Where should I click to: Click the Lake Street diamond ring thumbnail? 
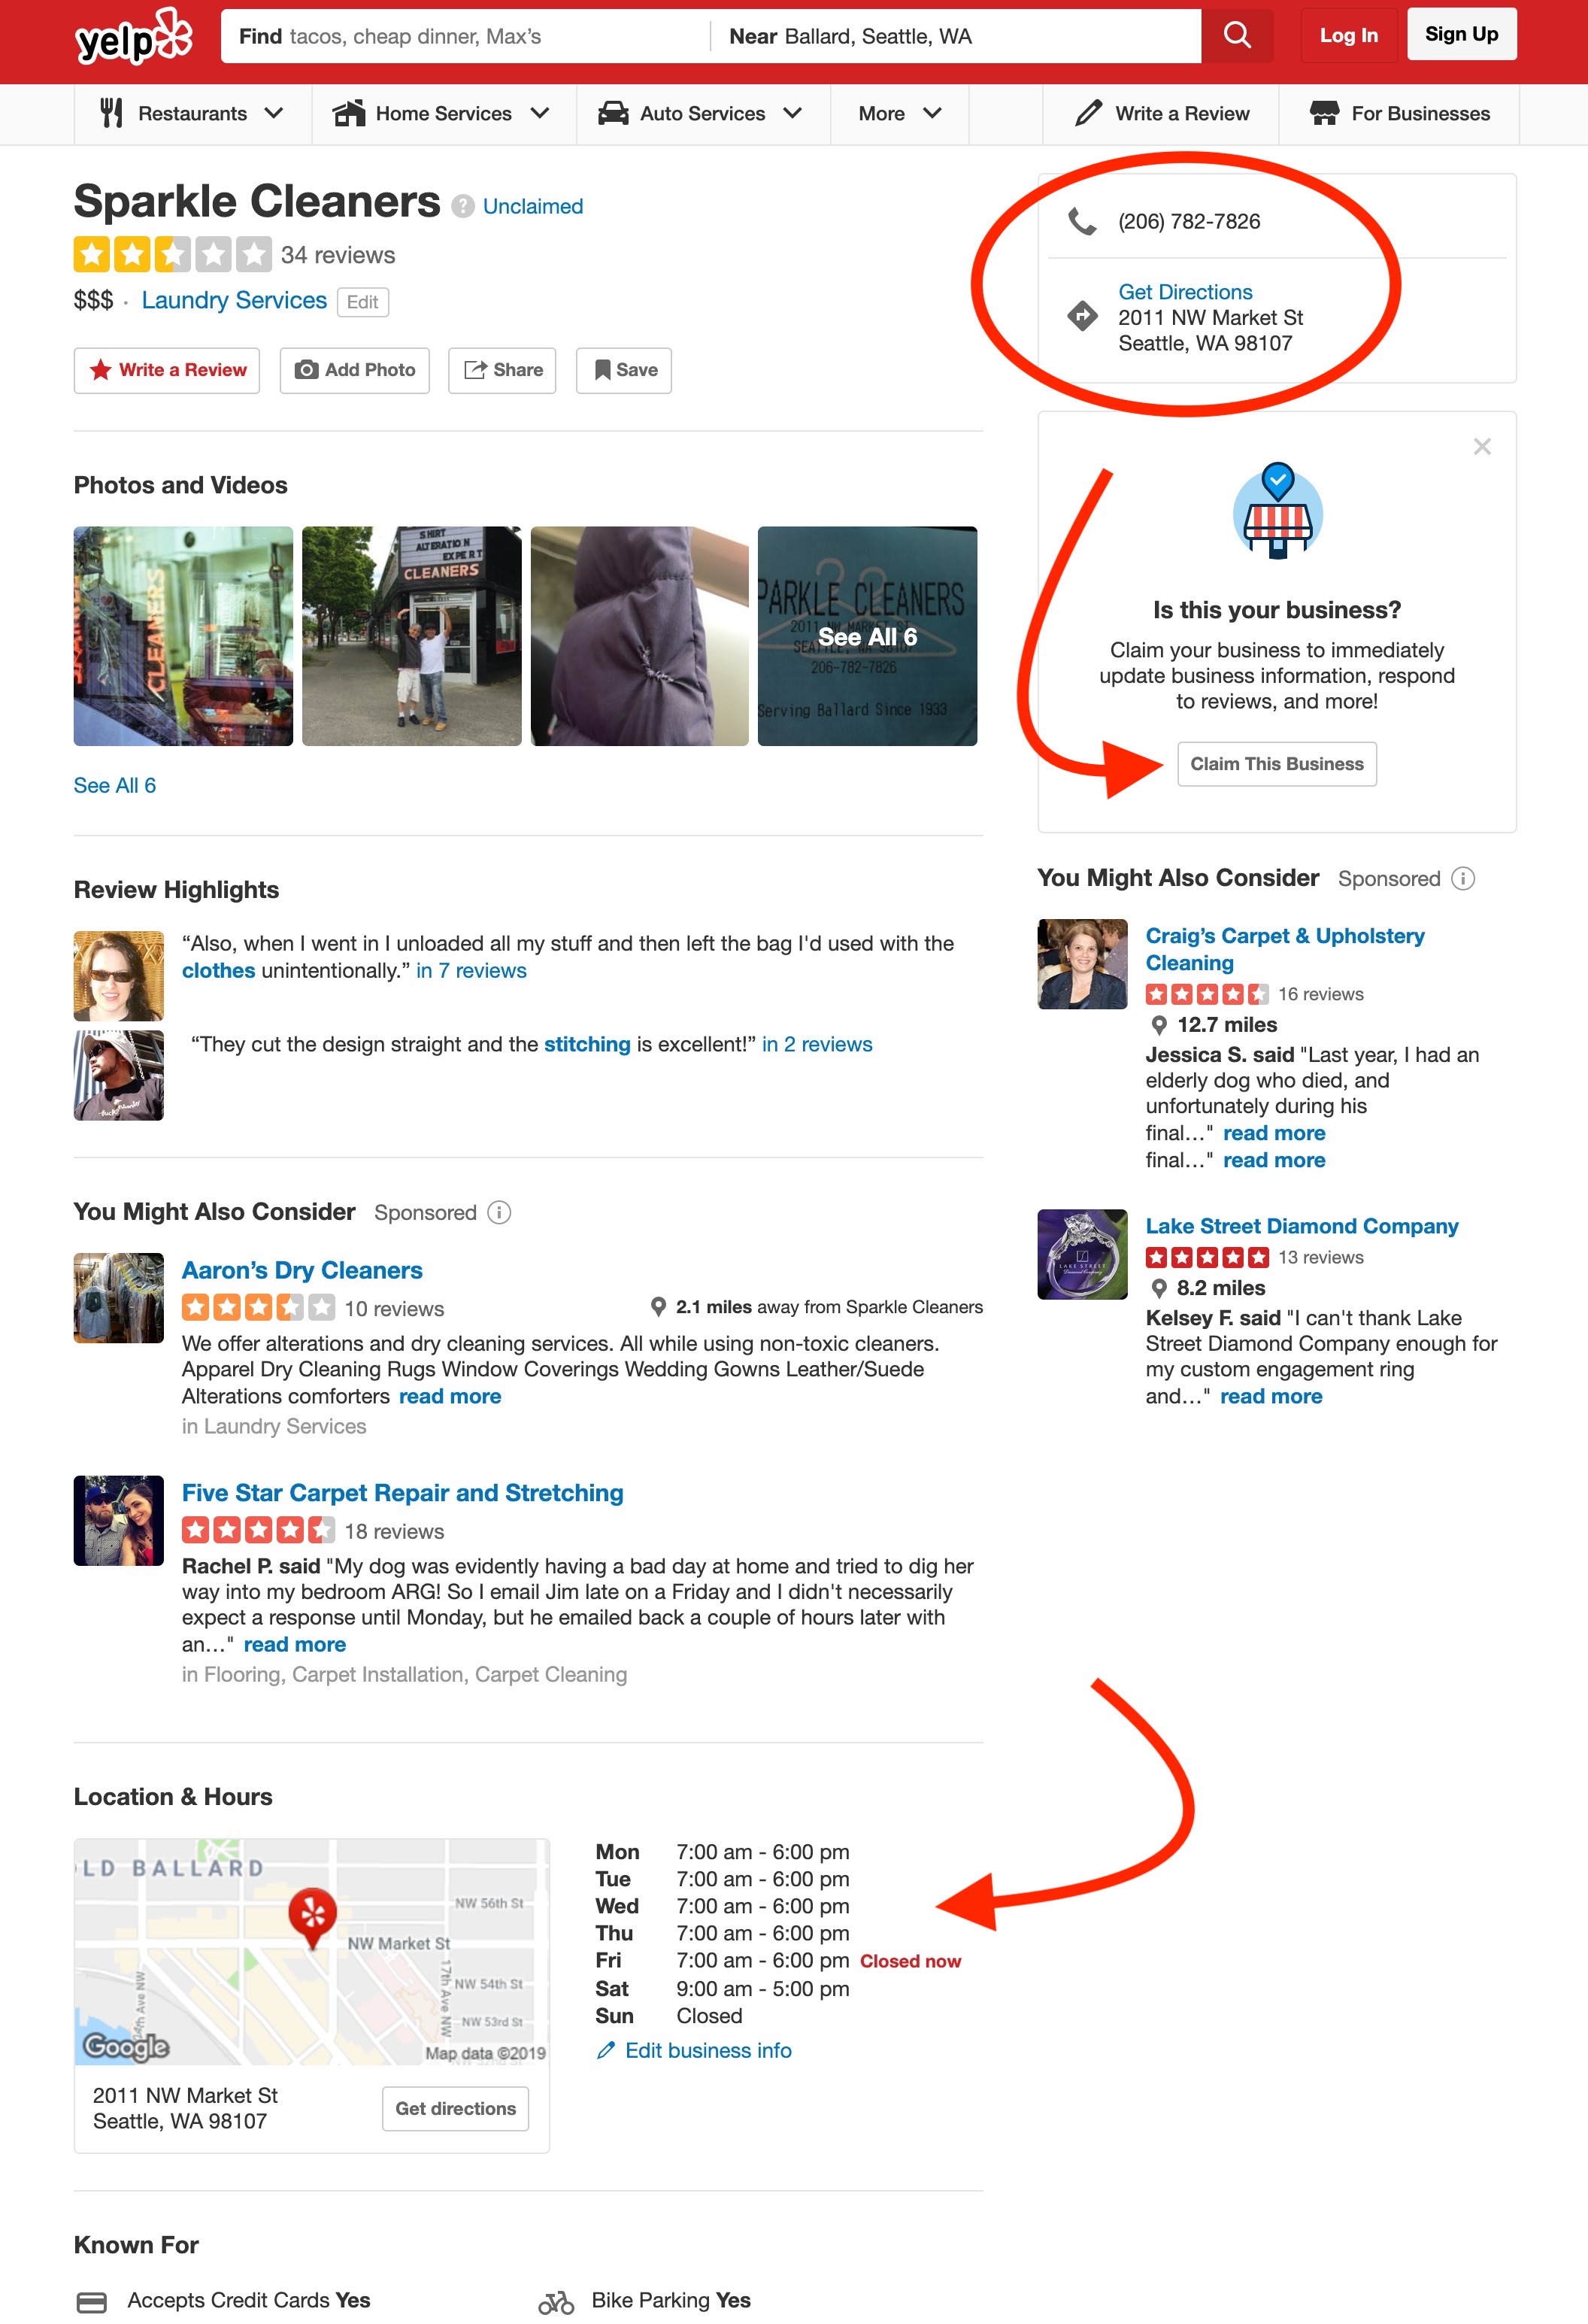(1083, 1254)
